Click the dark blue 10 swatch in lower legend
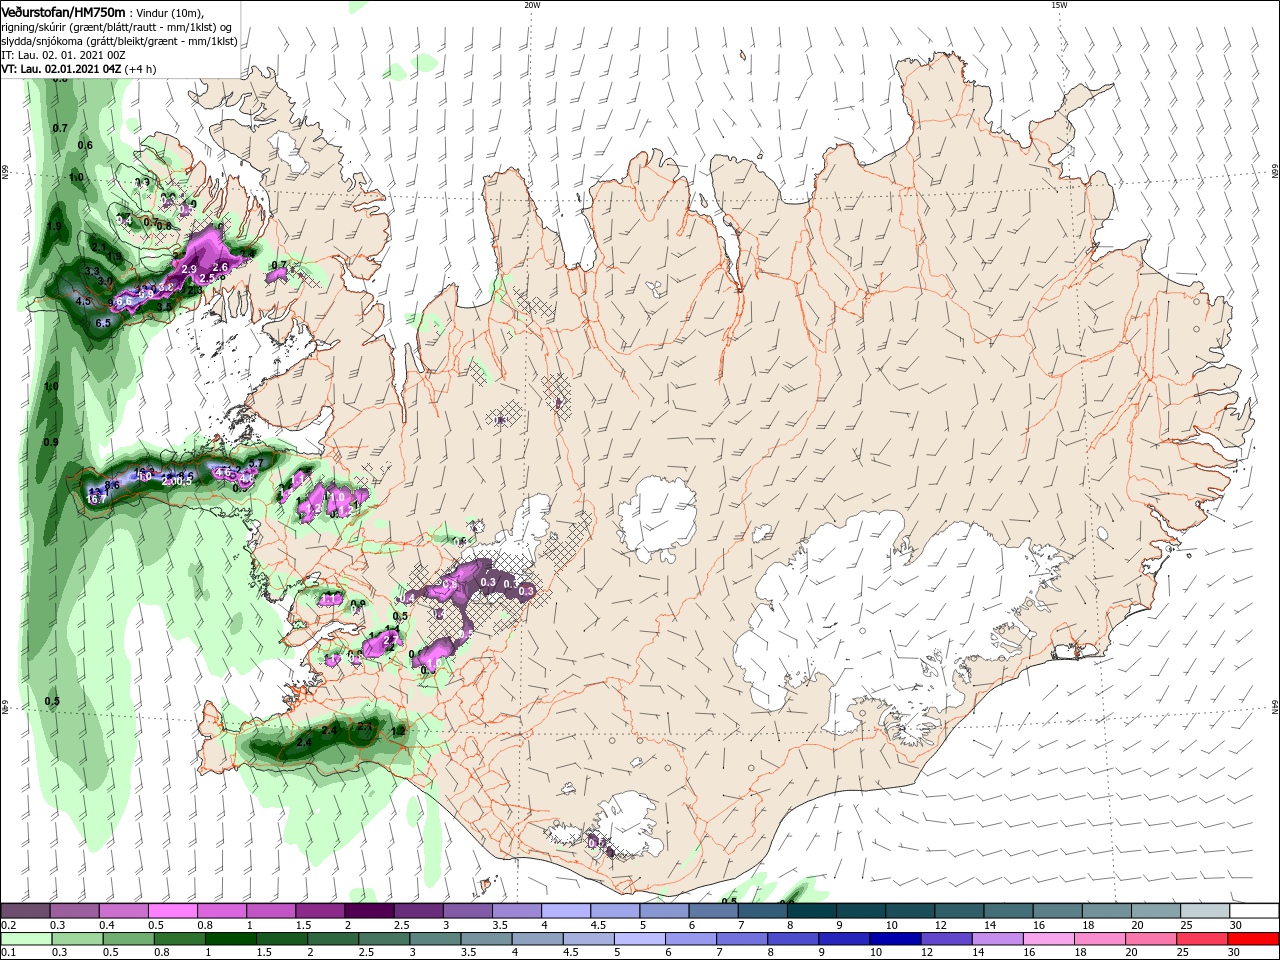 [x=893, y=939]
